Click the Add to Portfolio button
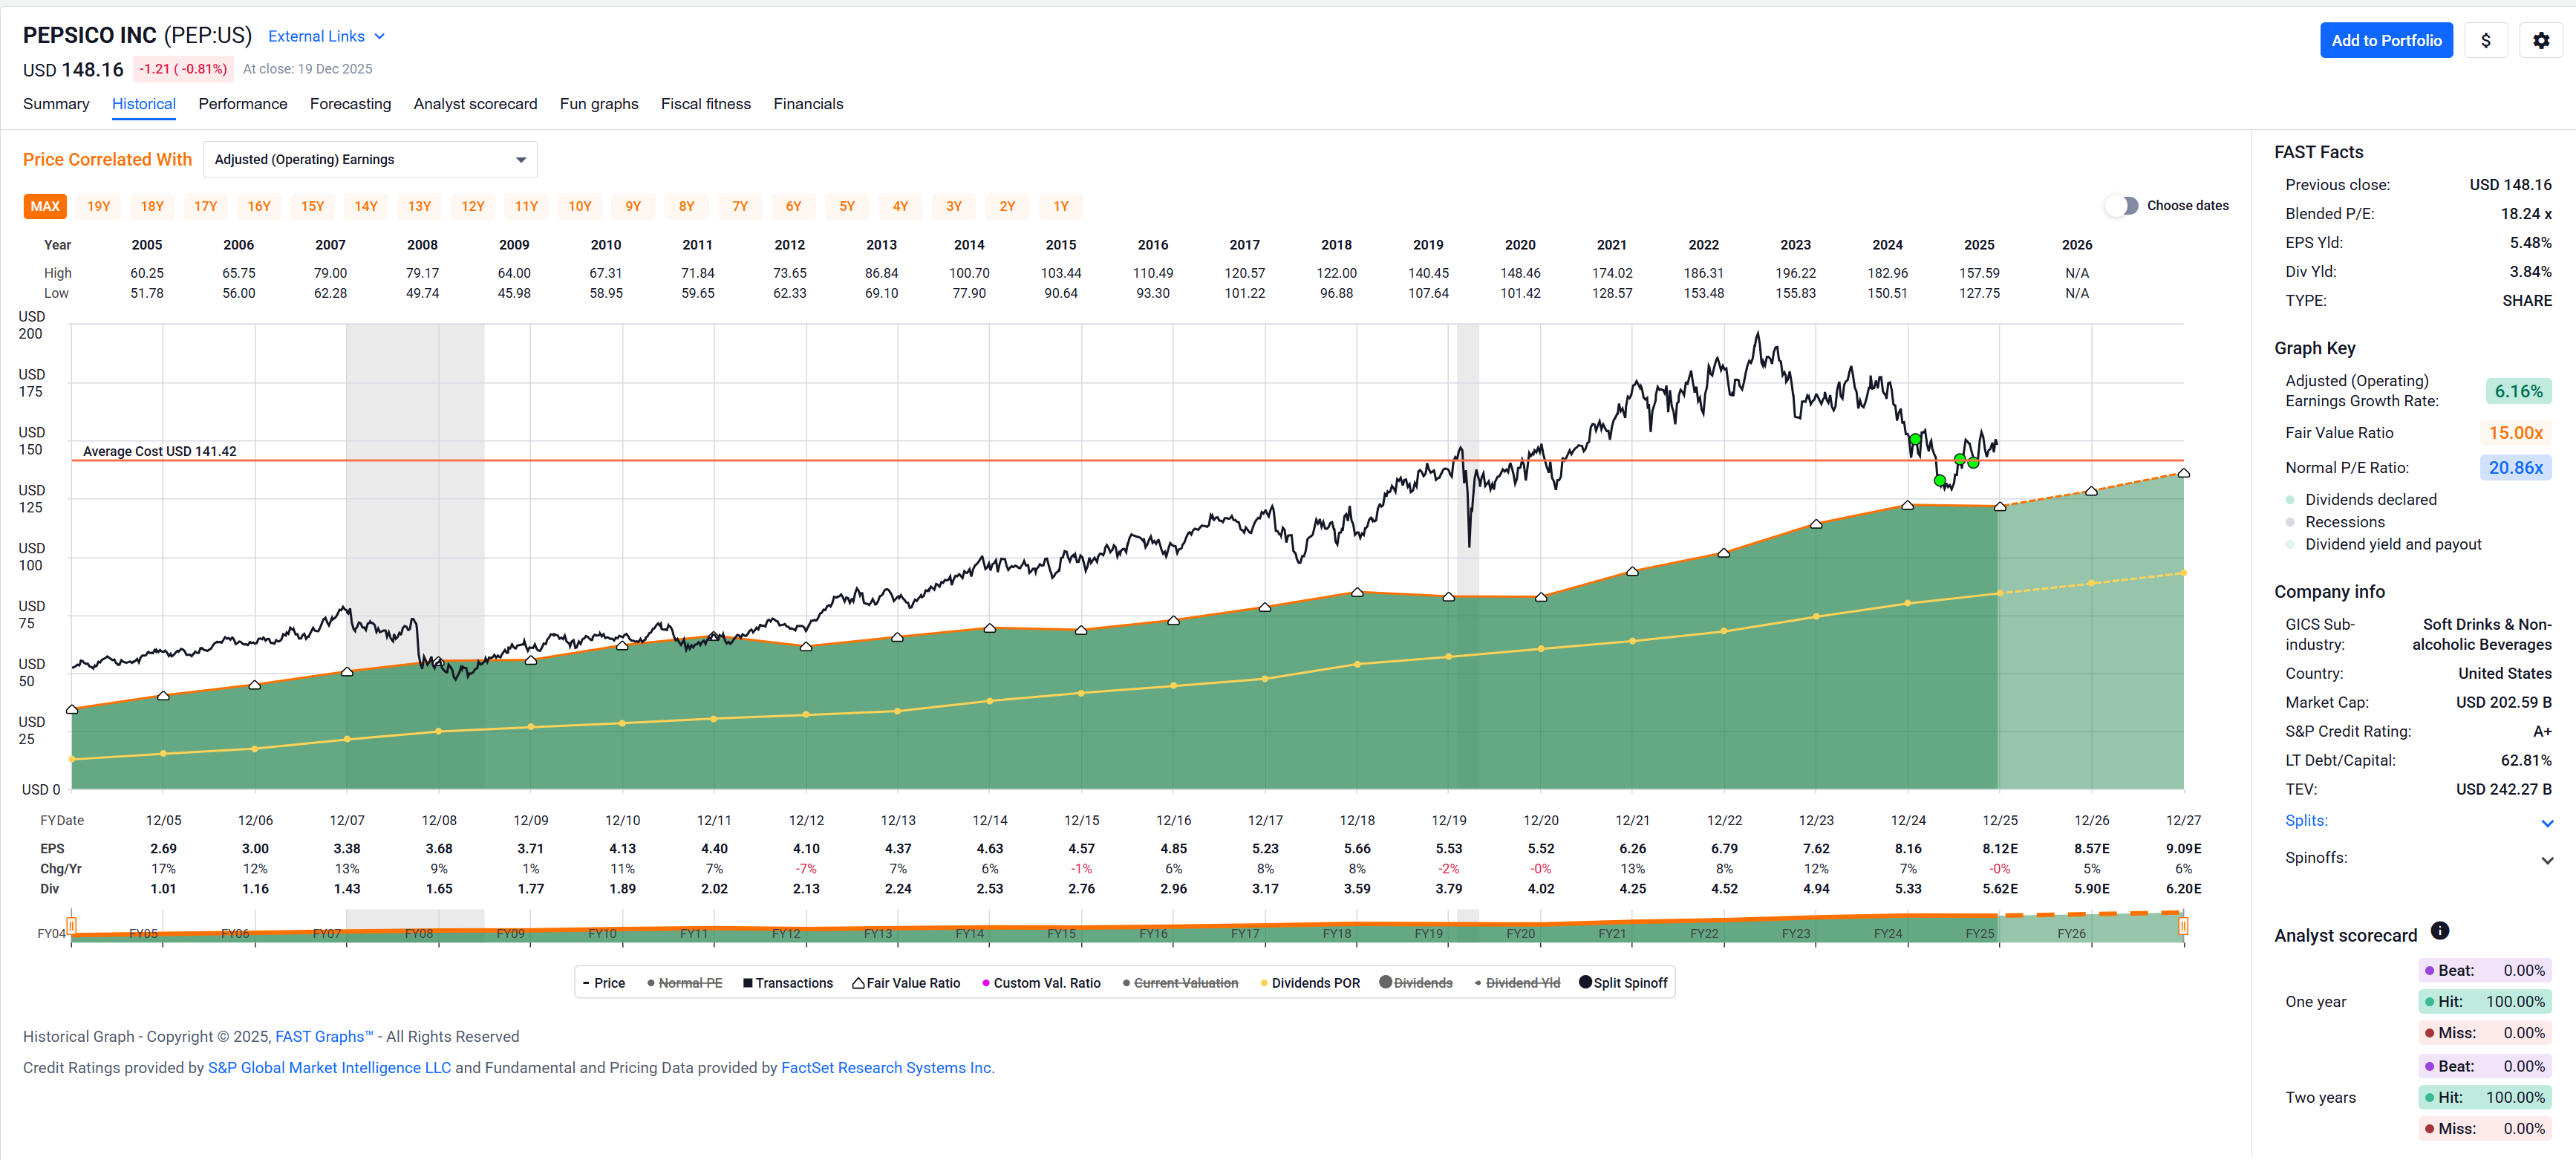The width and height of the screenshot is (2576, 1160). point(2385,40)
